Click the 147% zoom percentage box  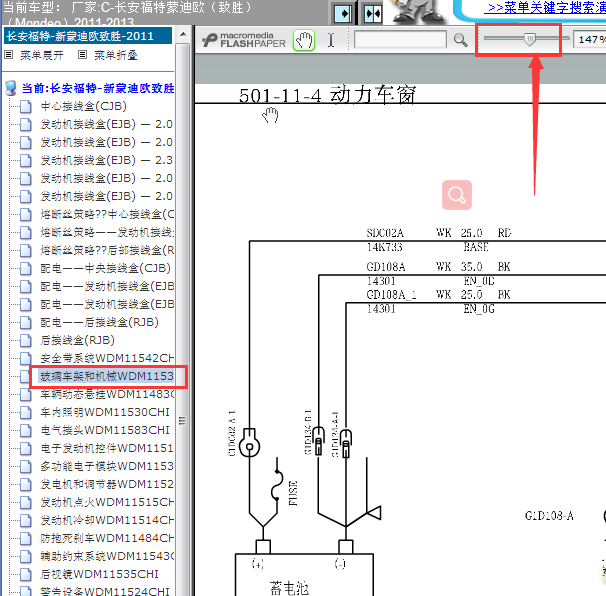(x=590, y=40)
